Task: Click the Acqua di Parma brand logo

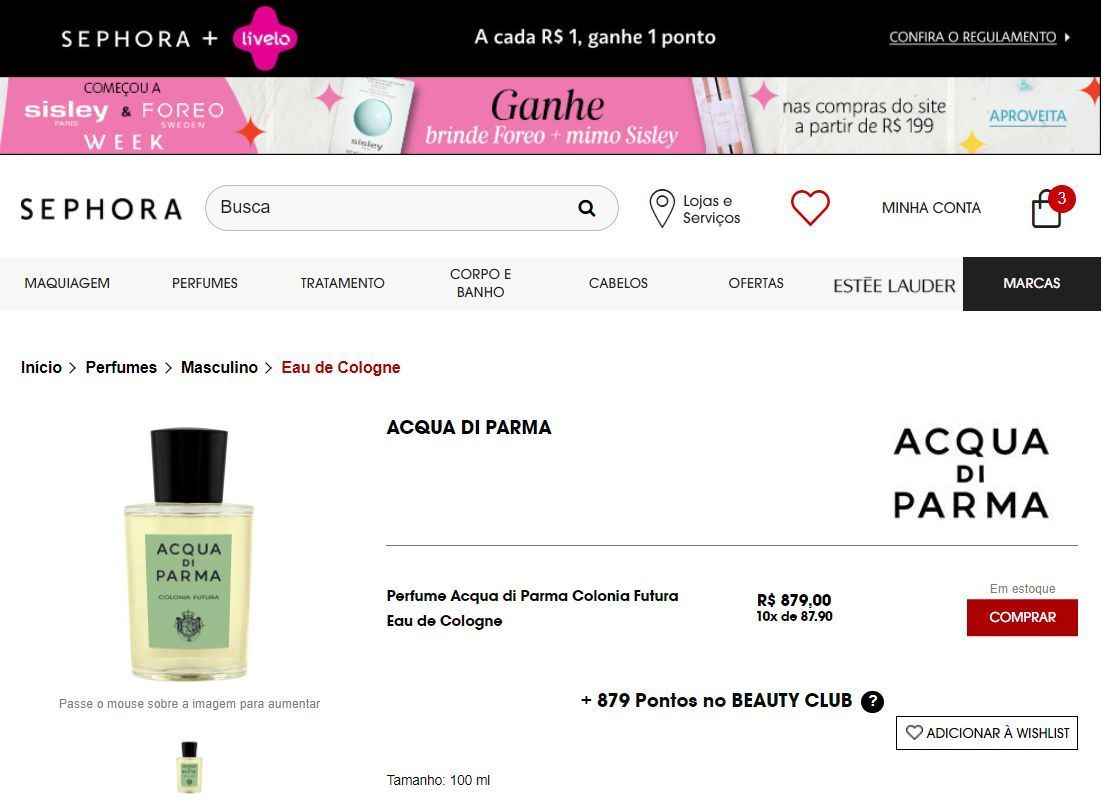Action: pyautogui.click(x=971, y=473)
